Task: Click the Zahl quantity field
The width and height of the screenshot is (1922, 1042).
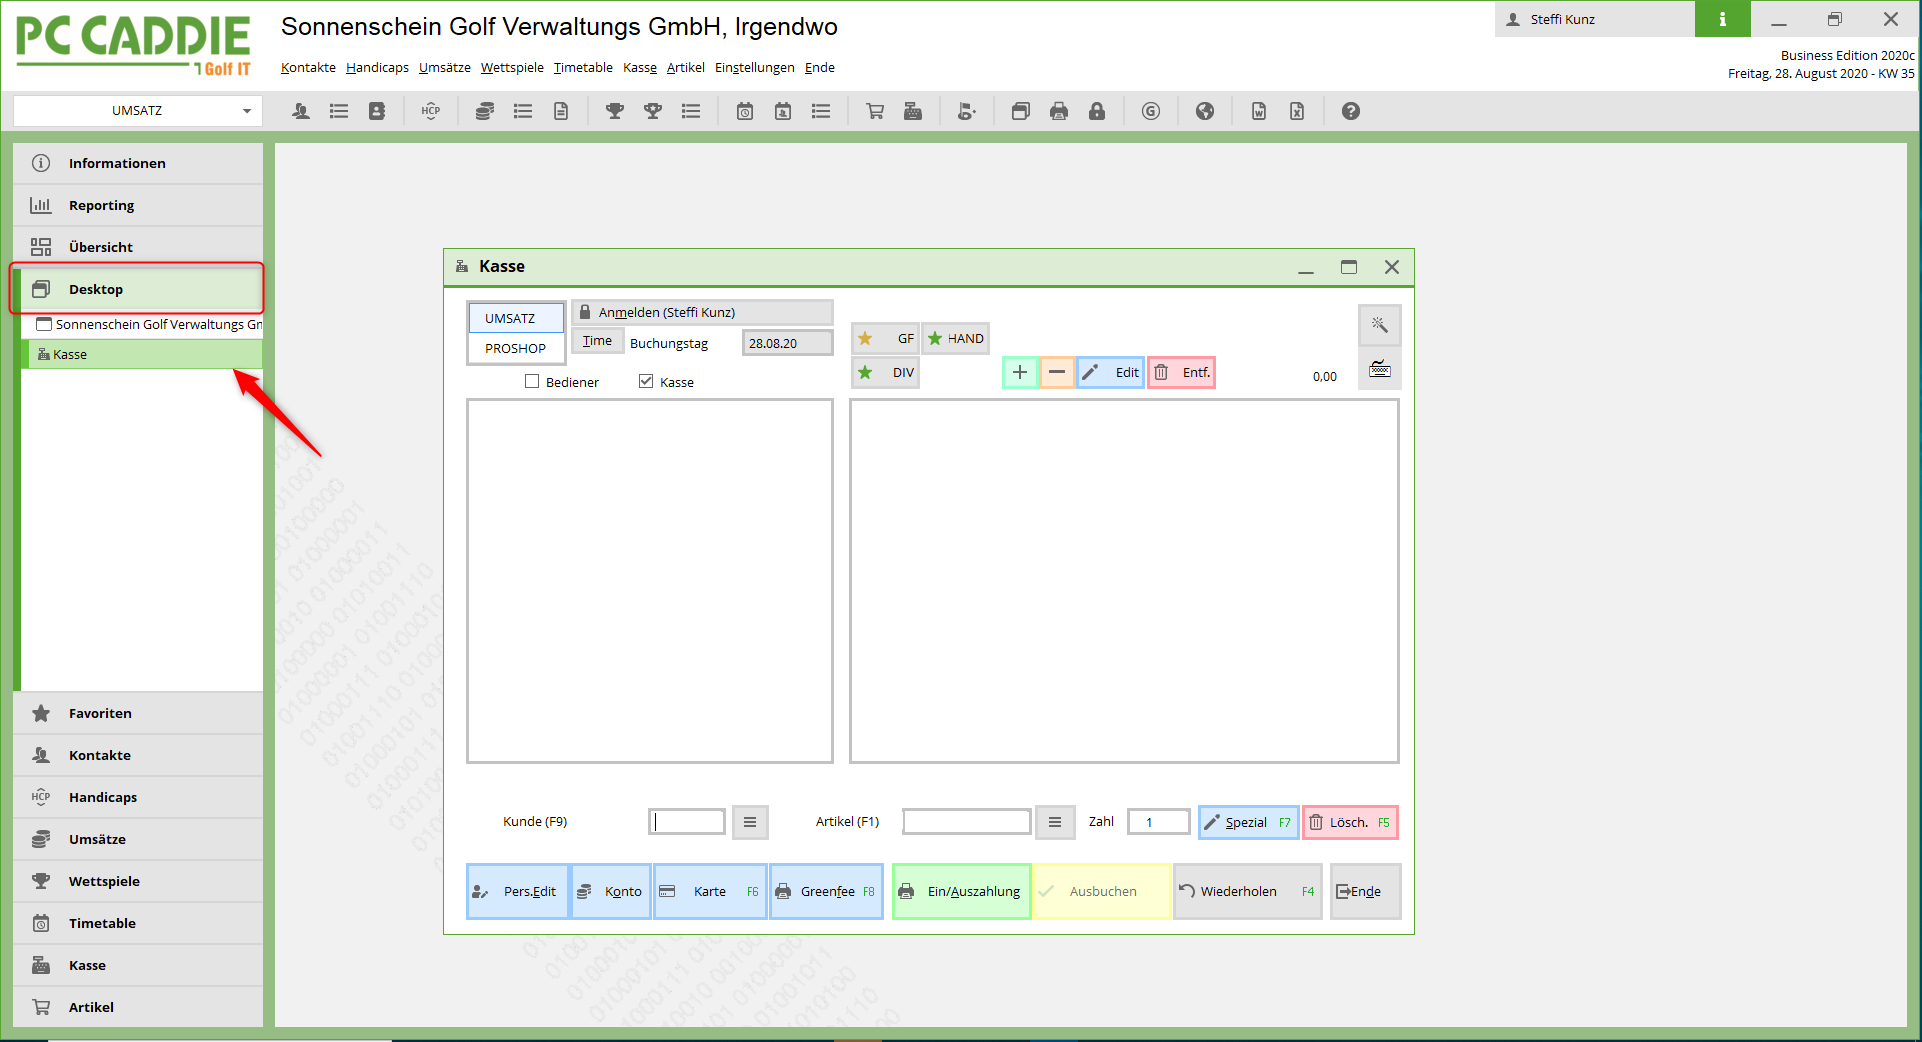Action: 1158,822
